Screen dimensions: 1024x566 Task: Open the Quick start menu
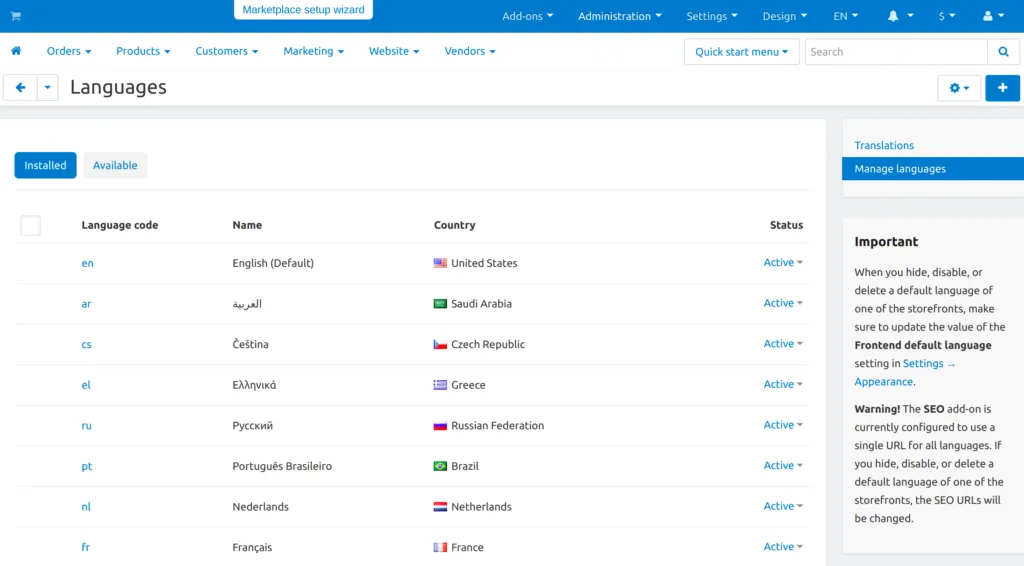741,52
